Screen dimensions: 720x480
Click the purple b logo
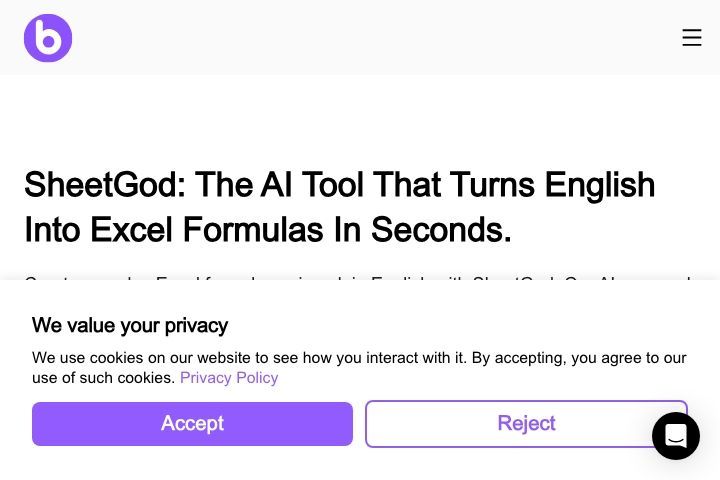[x=48, y=38]
